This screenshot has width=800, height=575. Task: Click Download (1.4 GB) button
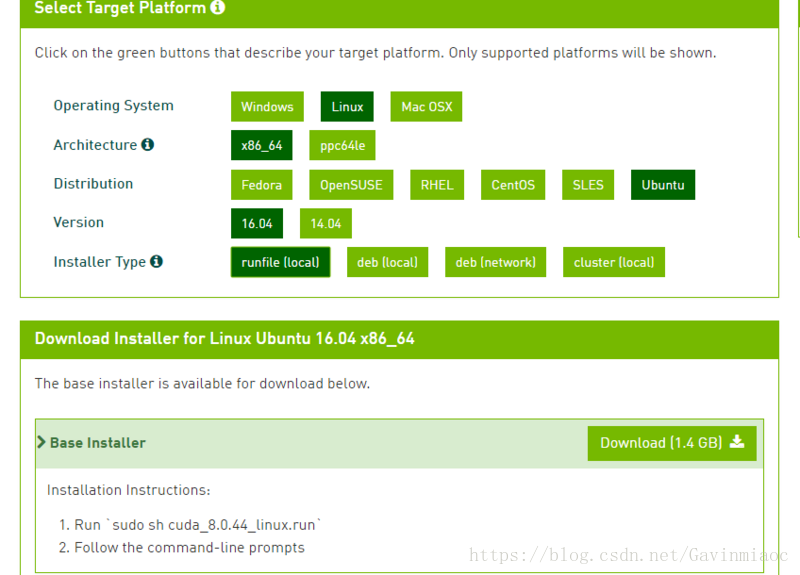point(672,443)
